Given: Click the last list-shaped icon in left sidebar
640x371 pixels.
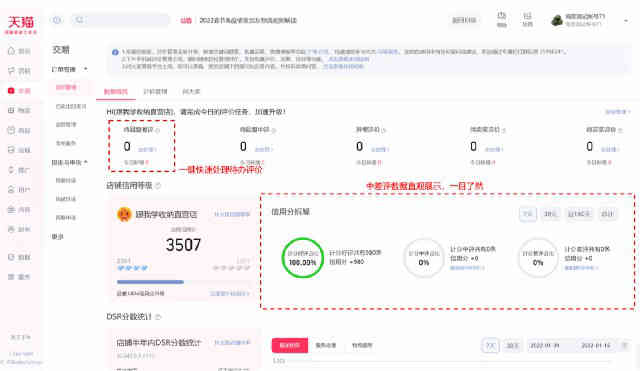Looking at the screenshot, I should 11,277.
